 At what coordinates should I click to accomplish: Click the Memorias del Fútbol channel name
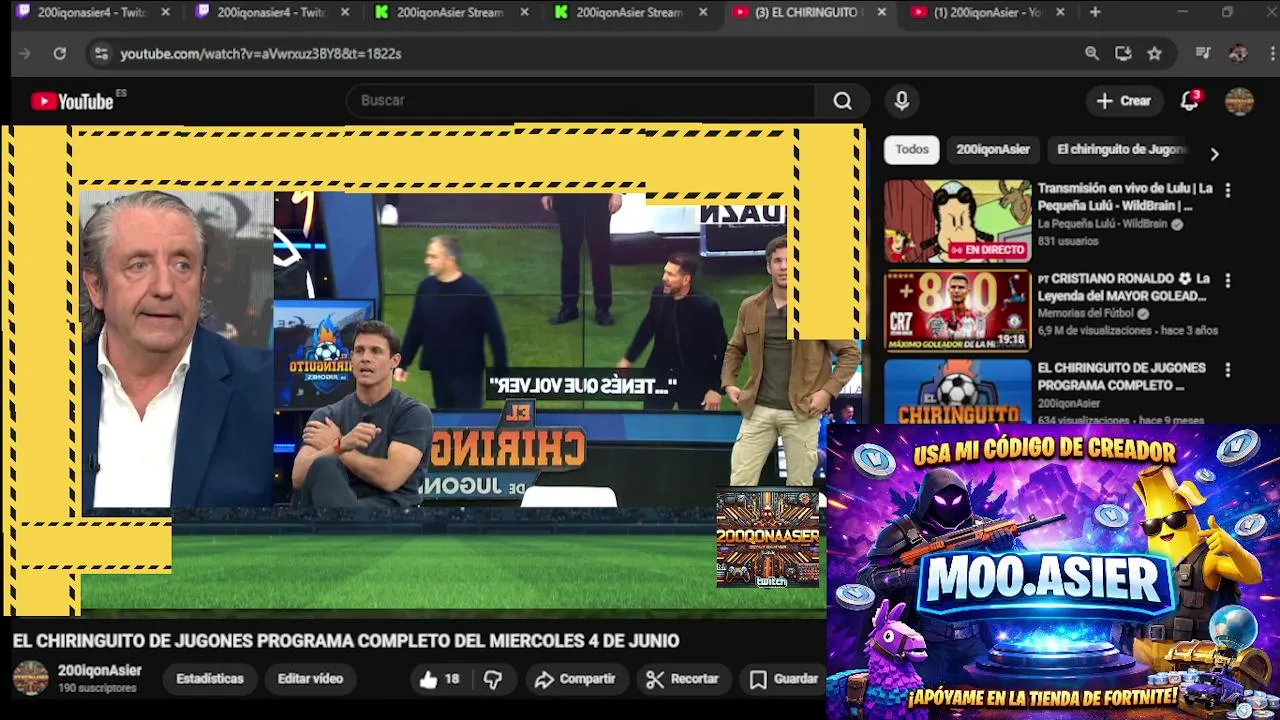coord(1086,314)
